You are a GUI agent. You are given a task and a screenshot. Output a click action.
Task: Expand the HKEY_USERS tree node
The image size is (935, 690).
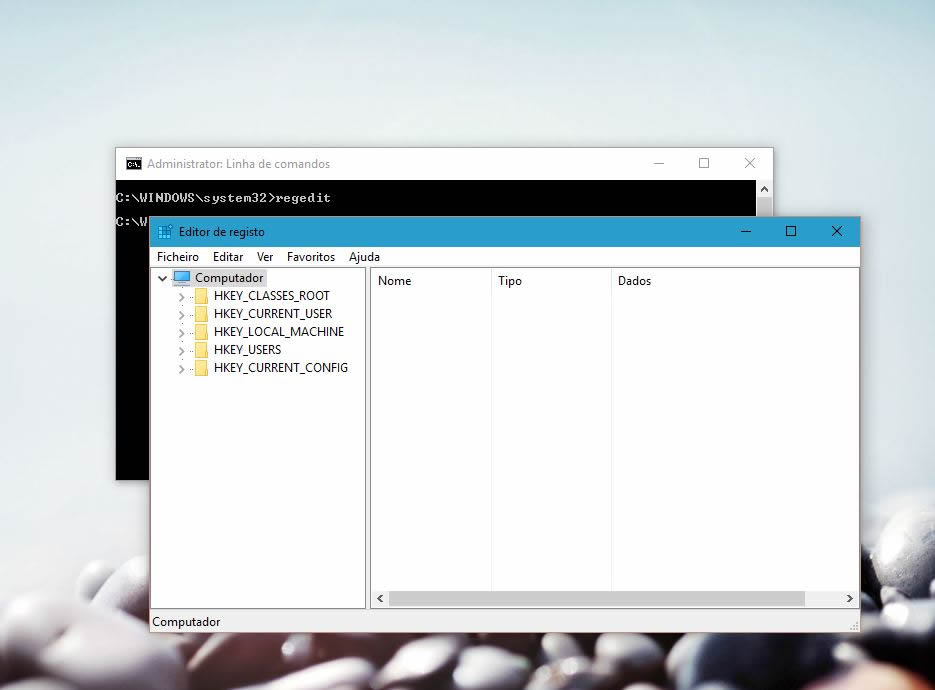181,349
